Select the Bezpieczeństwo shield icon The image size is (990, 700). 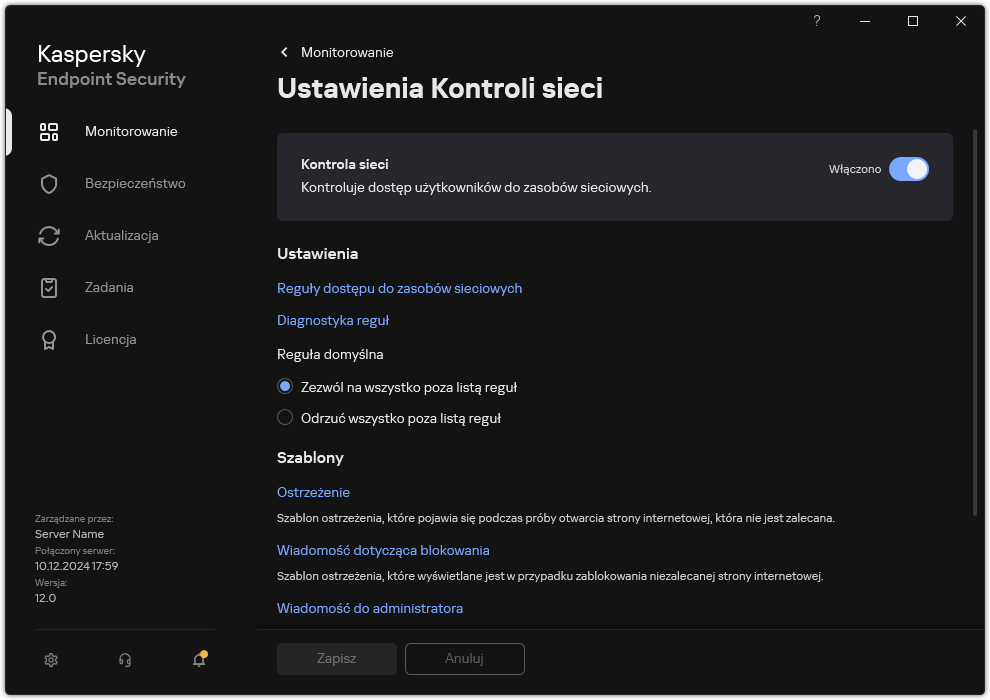tap(49, 183)
